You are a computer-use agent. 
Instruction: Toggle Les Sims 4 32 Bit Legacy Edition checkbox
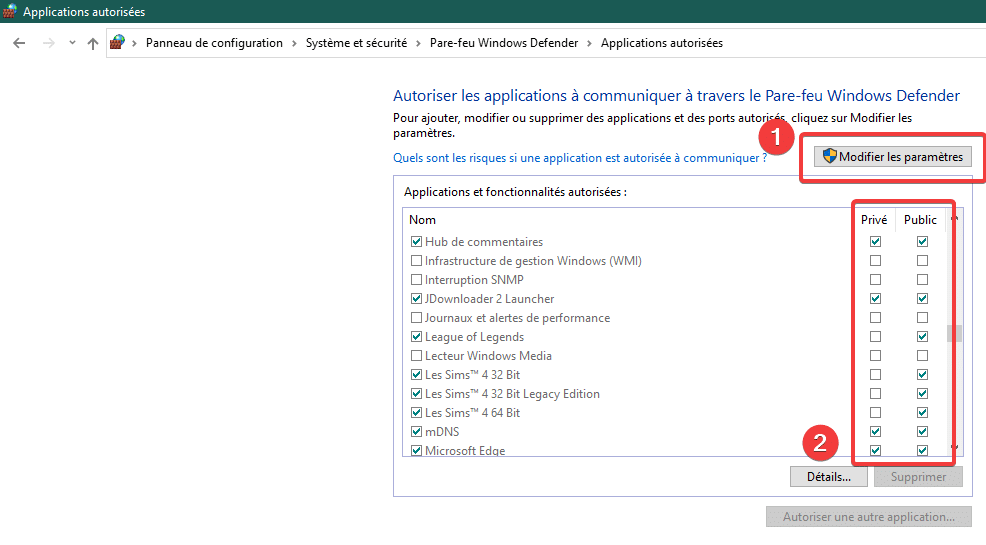416,394
